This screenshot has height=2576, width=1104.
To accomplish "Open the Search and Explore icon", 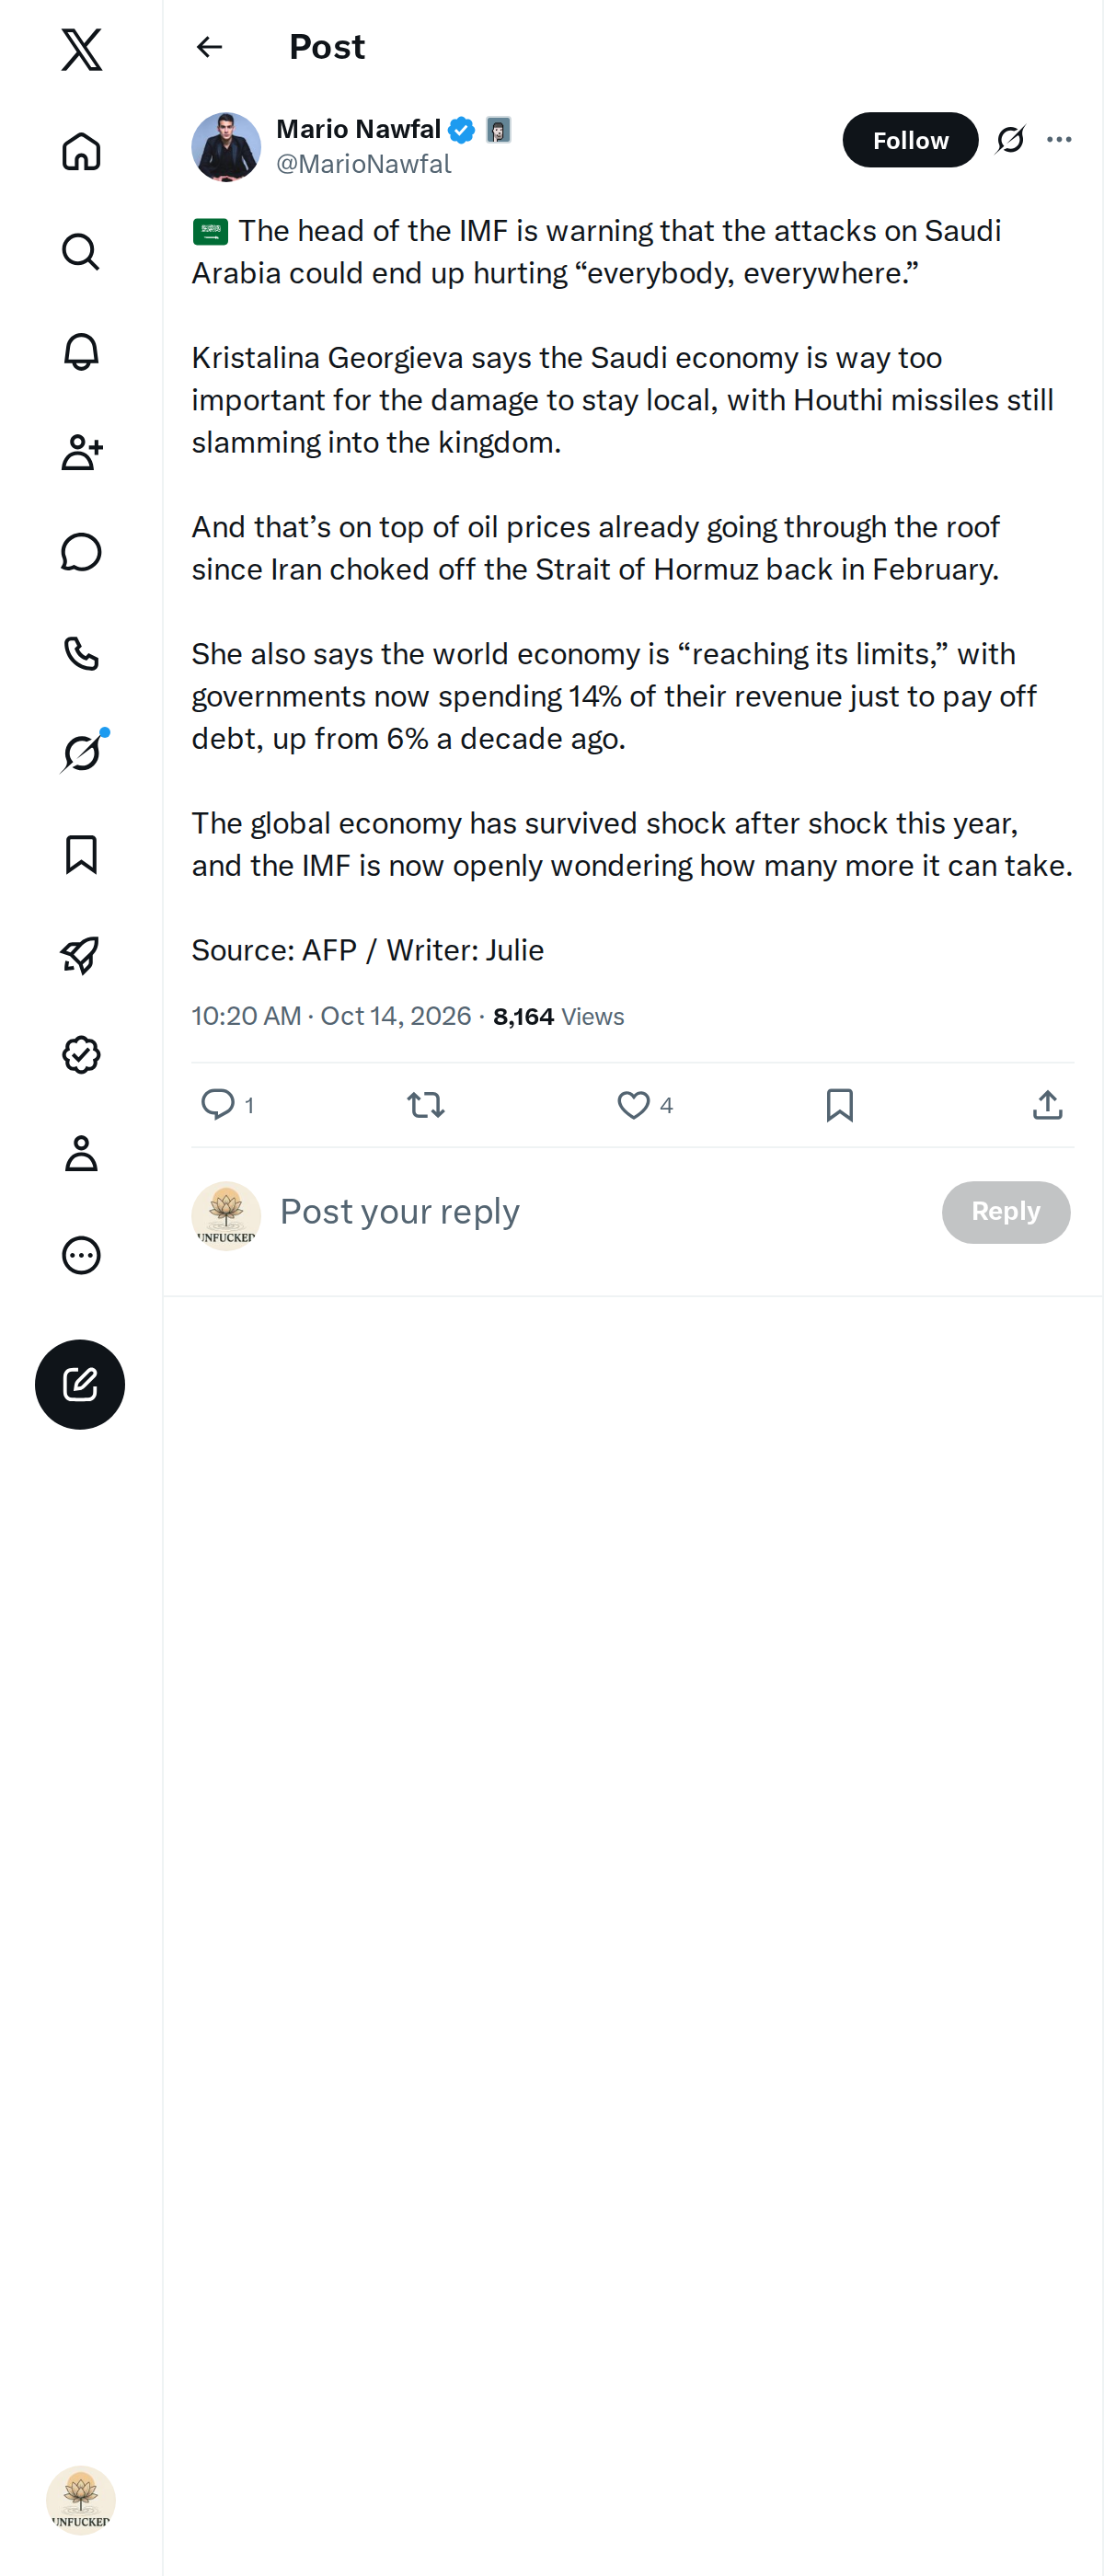I will [x=81, y=252].
